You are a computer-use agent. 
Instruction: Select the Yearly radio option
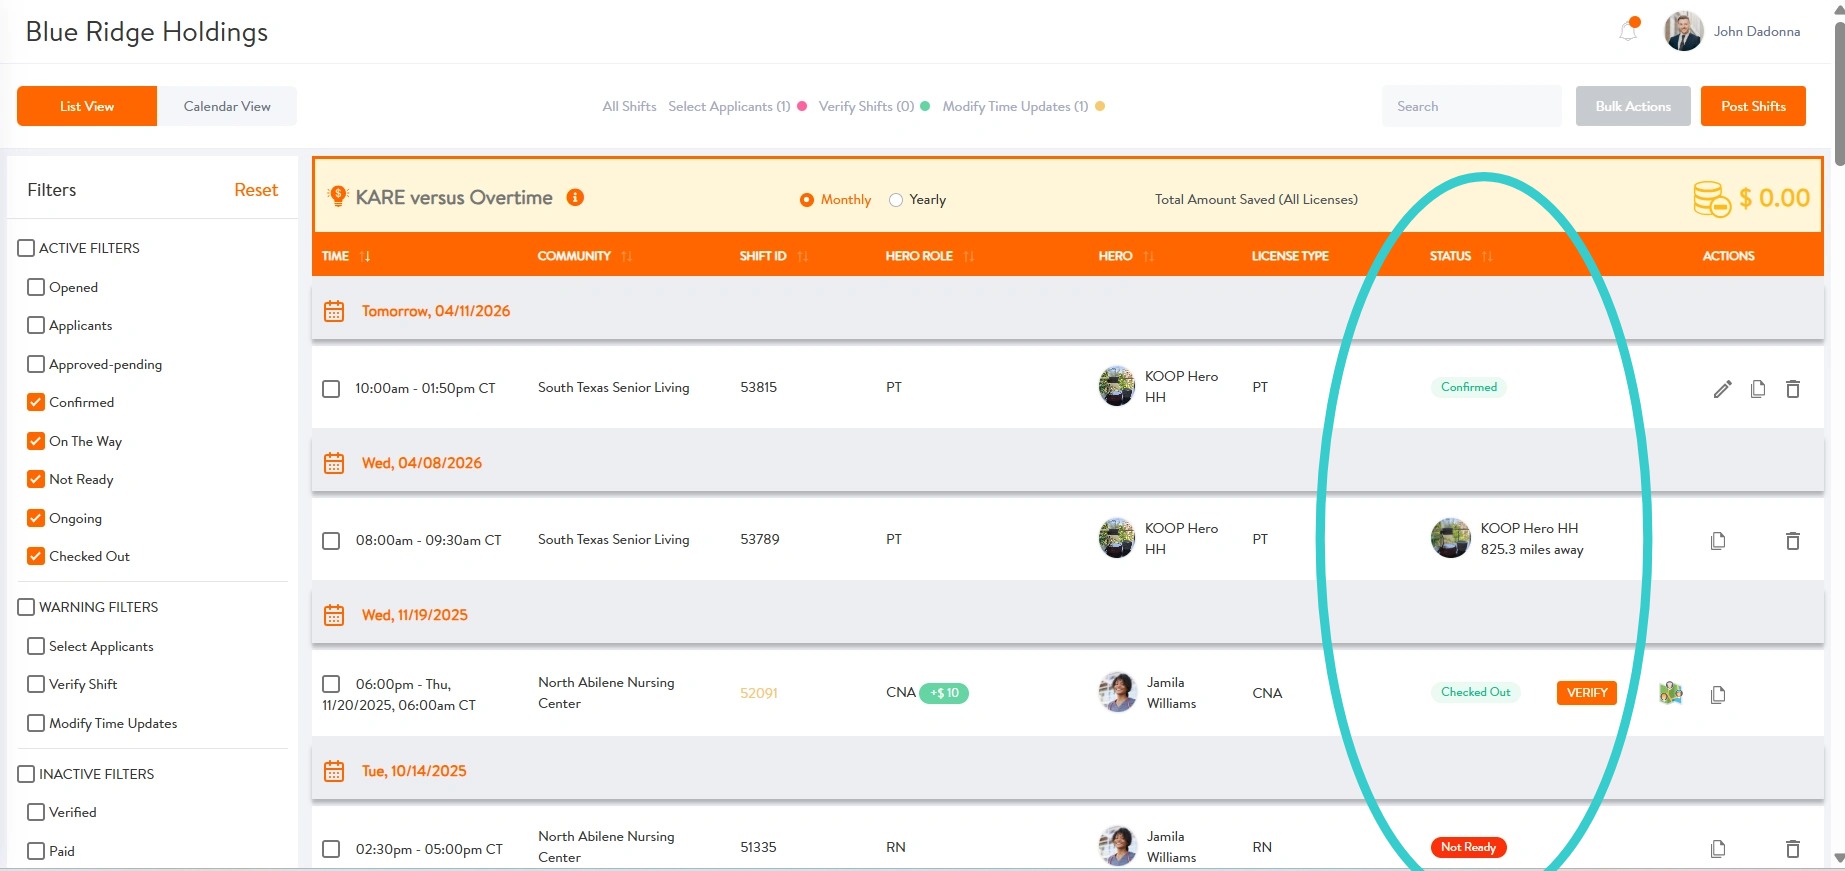pyautogui.click(x=896, y=200)
